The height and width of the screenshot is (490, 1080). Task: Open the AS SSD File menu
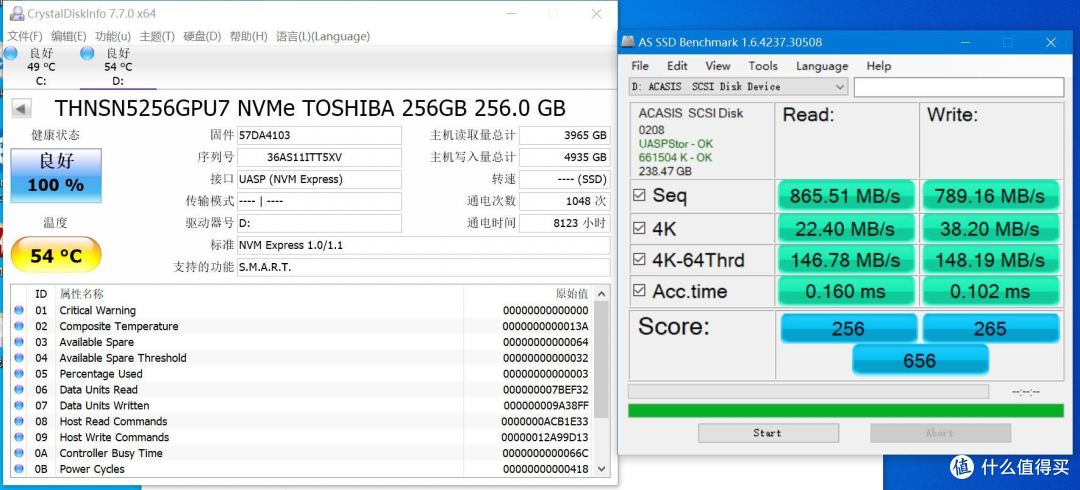640,66
